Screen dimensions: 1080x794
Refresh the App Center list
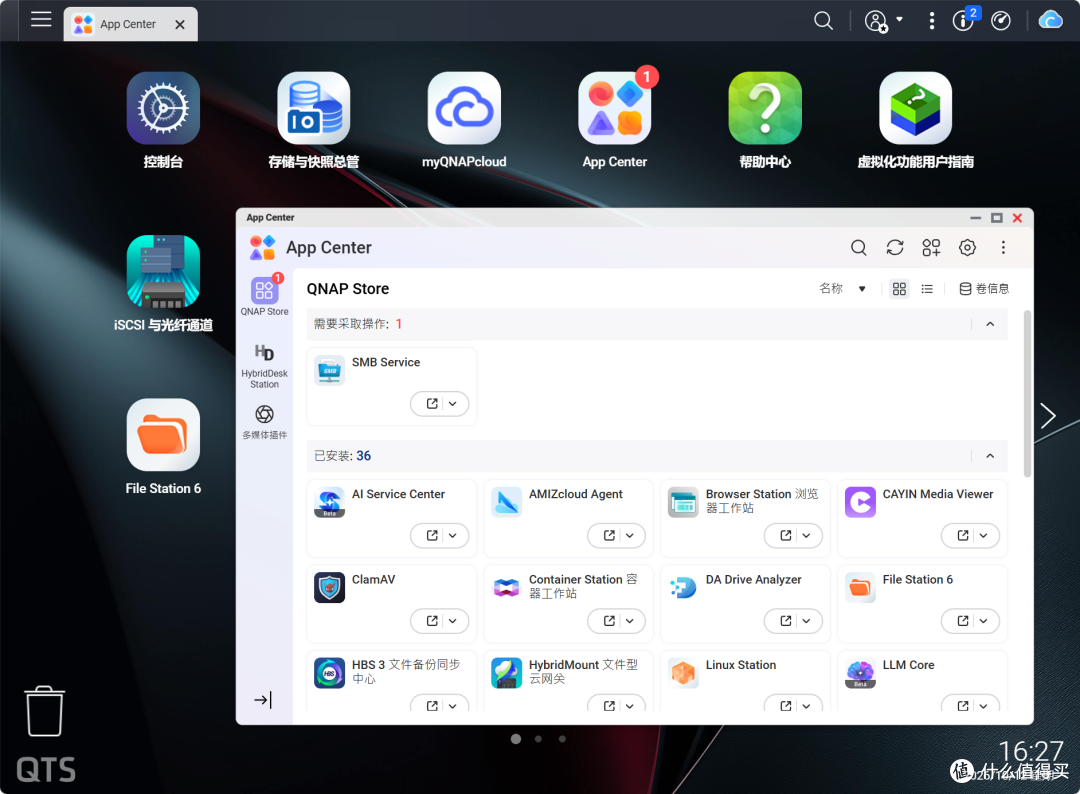tap(895, 247)
